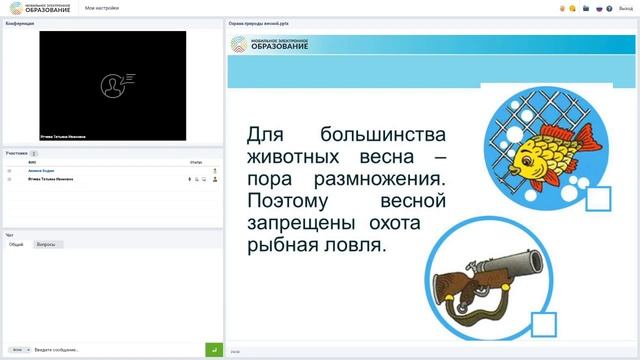Screen dimensions: 640x360
Task: Click the row marker left of first participant
Action: coord(9,171)
